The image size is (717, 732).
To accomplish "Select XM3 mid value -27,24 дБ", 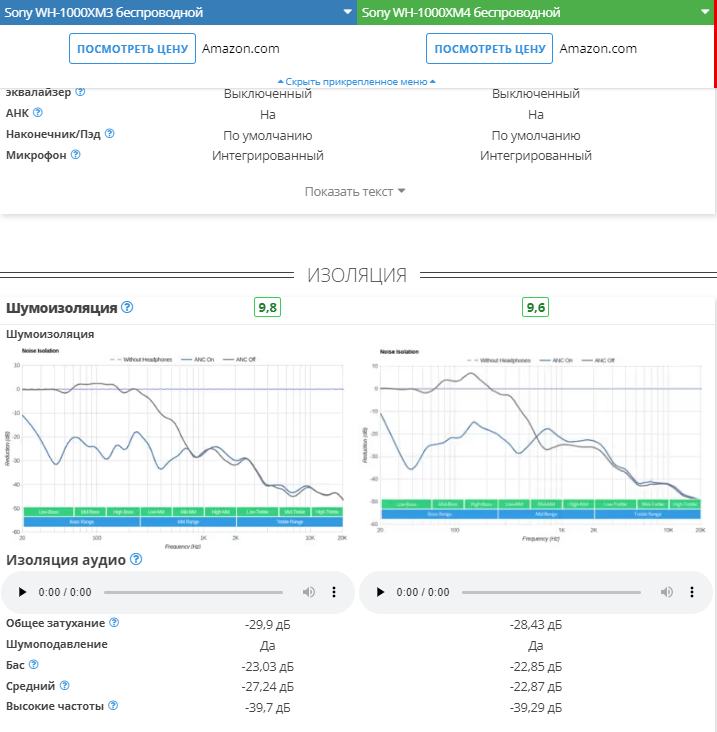I will pos(267,687).
